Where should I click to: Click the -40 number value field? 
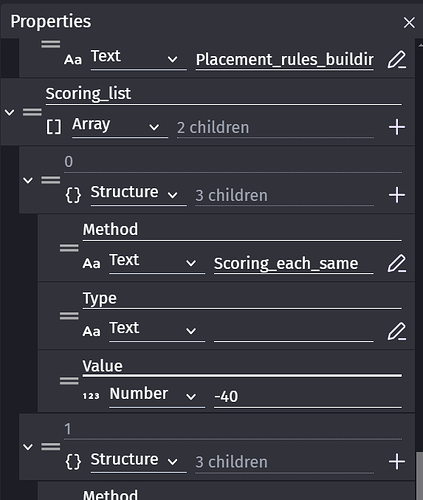coord(308,397)
